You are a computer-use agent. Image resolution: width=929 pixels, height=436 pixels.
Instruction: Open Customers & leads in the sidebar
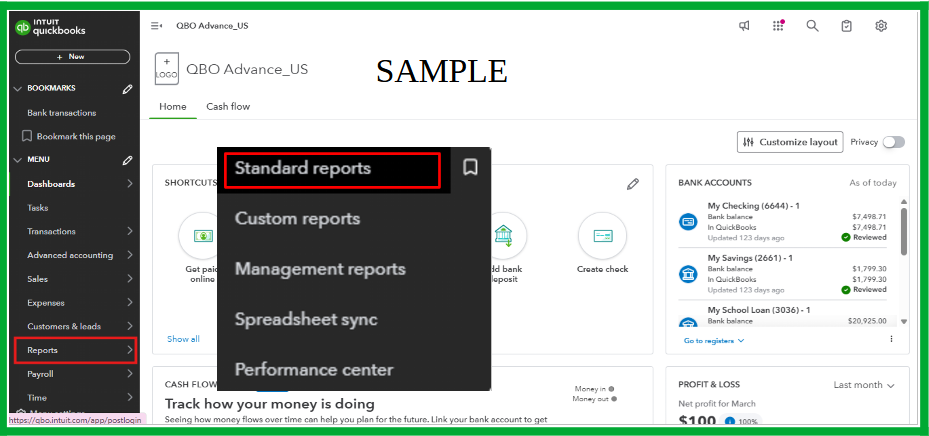pos(64,326)
